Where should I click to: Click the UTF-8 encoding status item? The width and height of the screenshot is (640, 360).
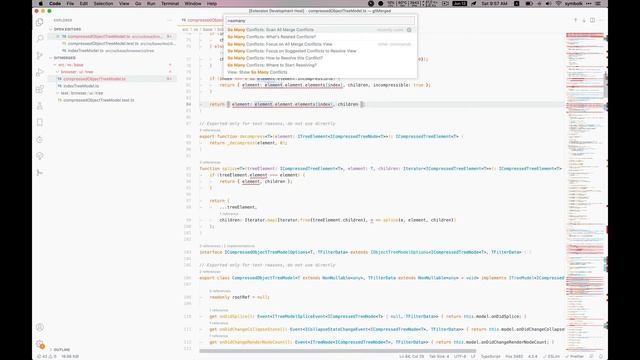click(x=460, y=356)
